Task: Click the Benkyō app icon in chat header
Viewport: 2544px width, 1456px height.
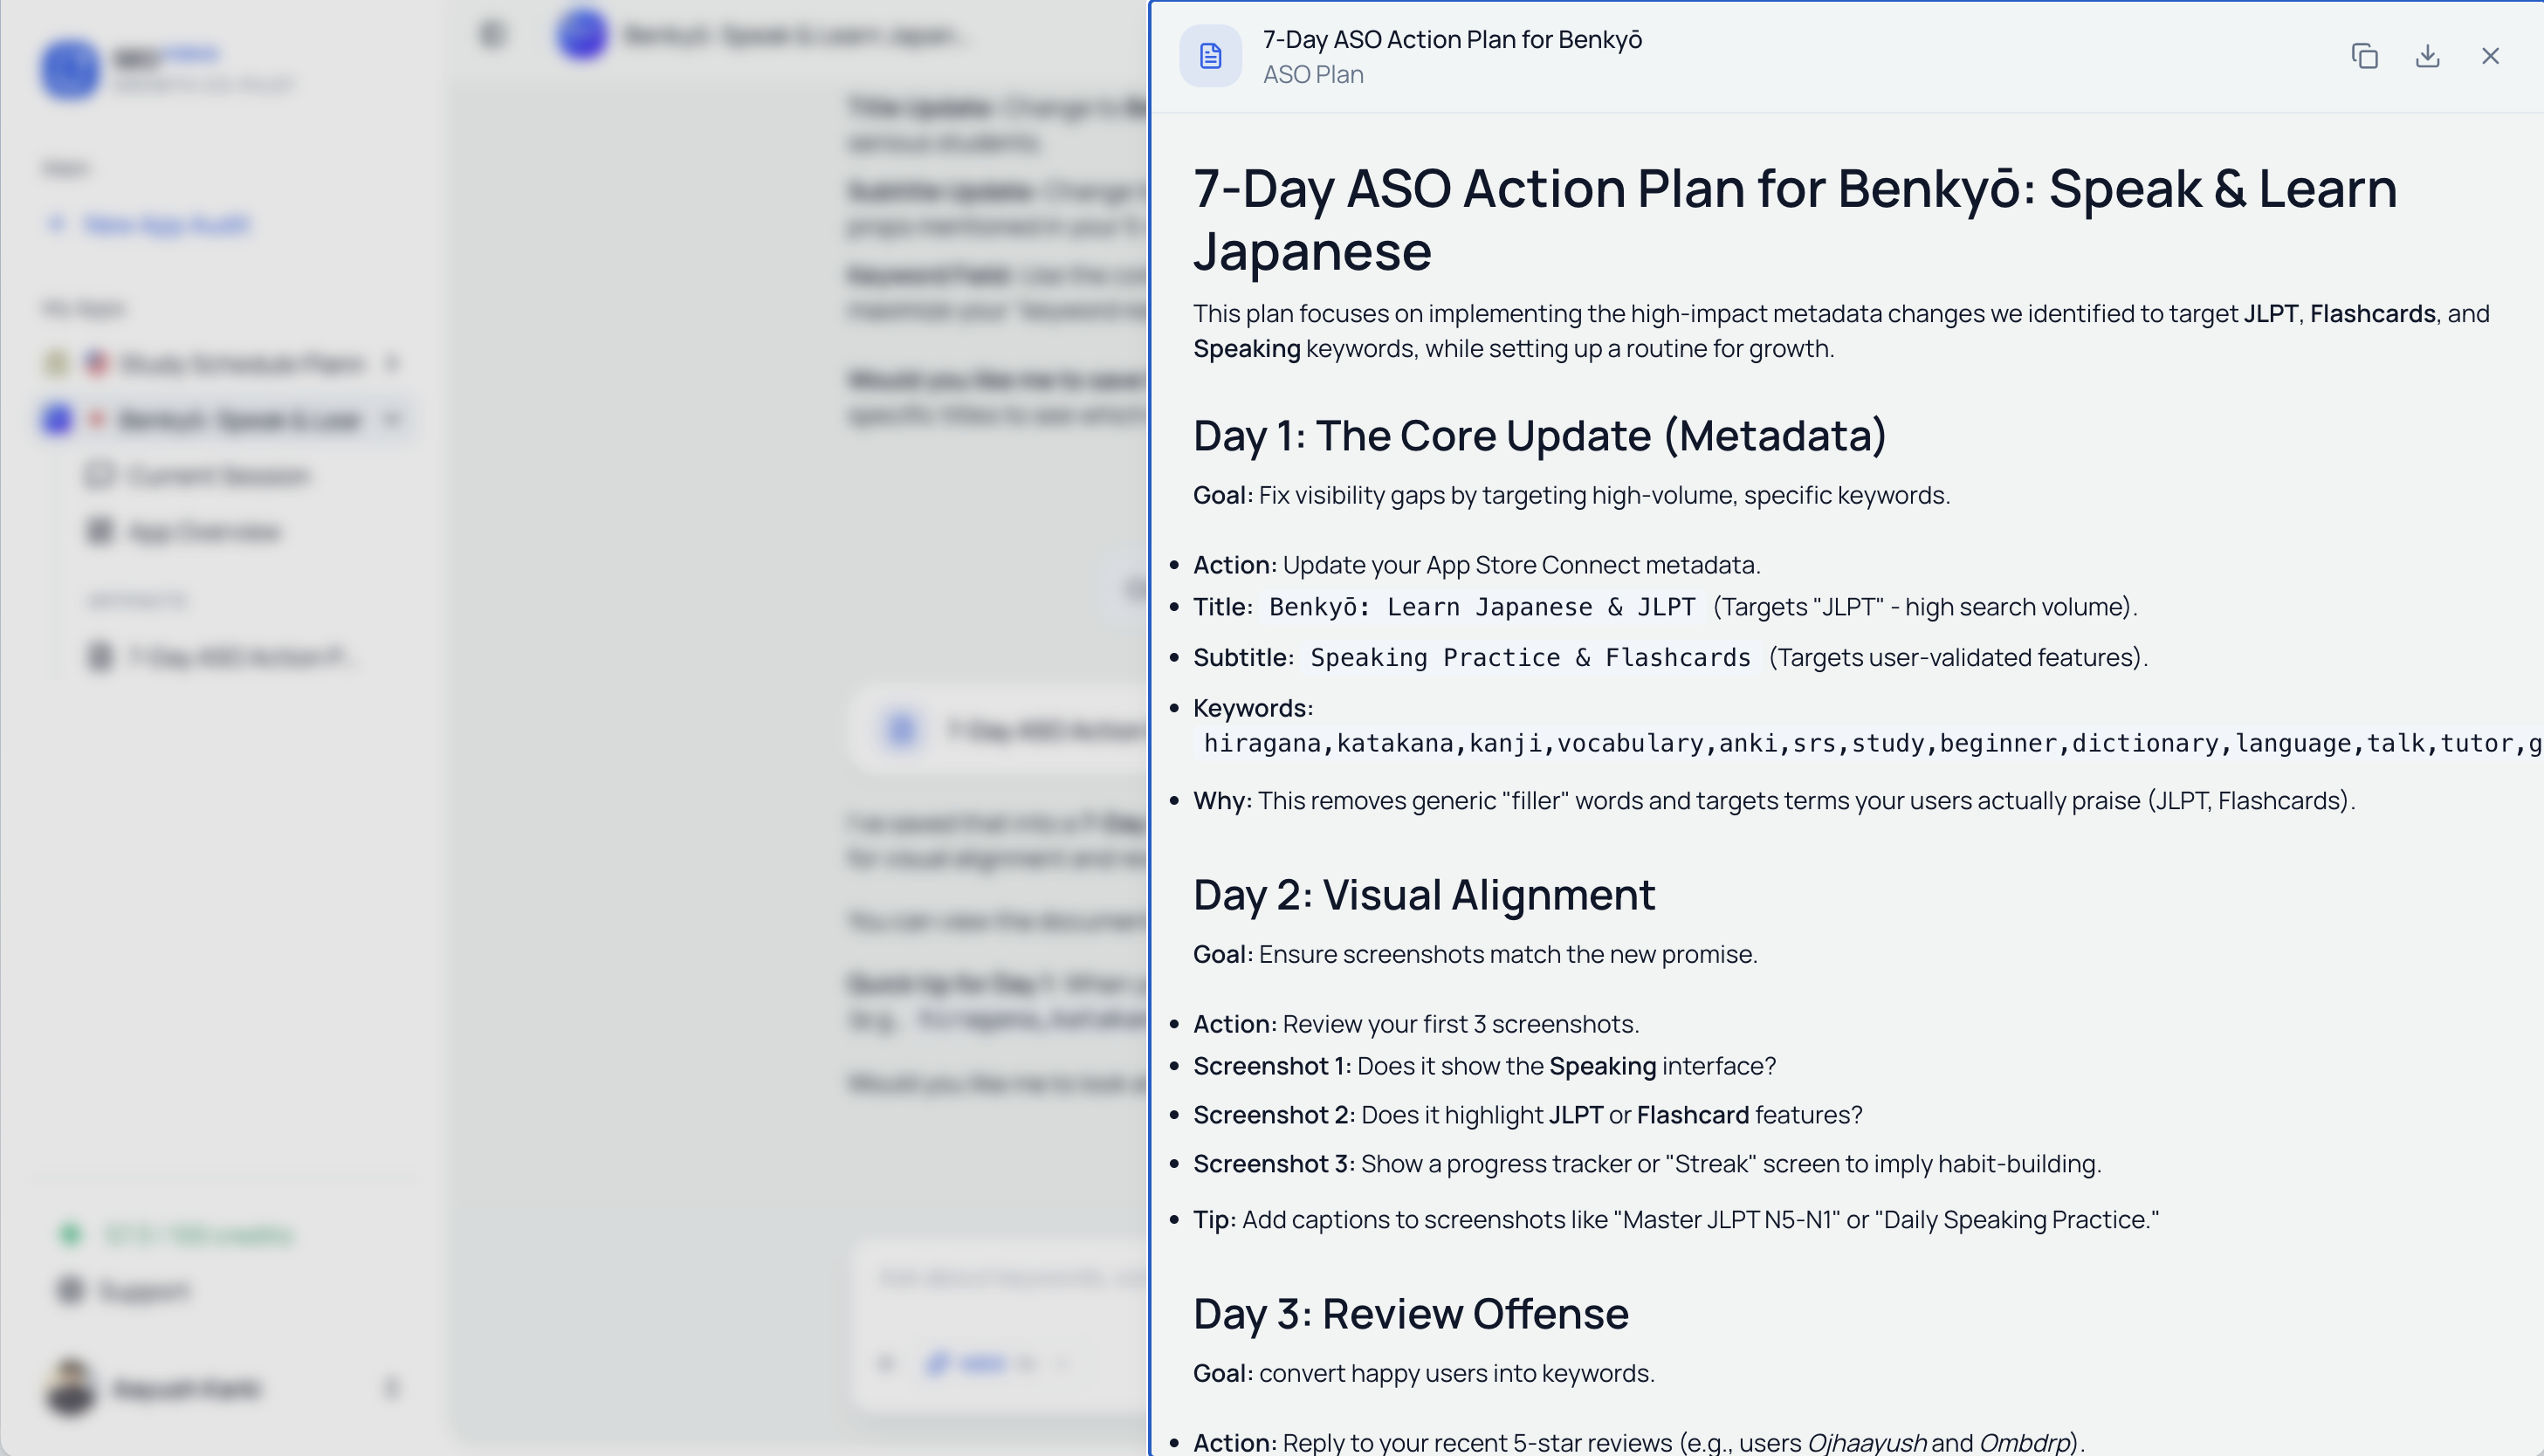Action: [582, 35]
